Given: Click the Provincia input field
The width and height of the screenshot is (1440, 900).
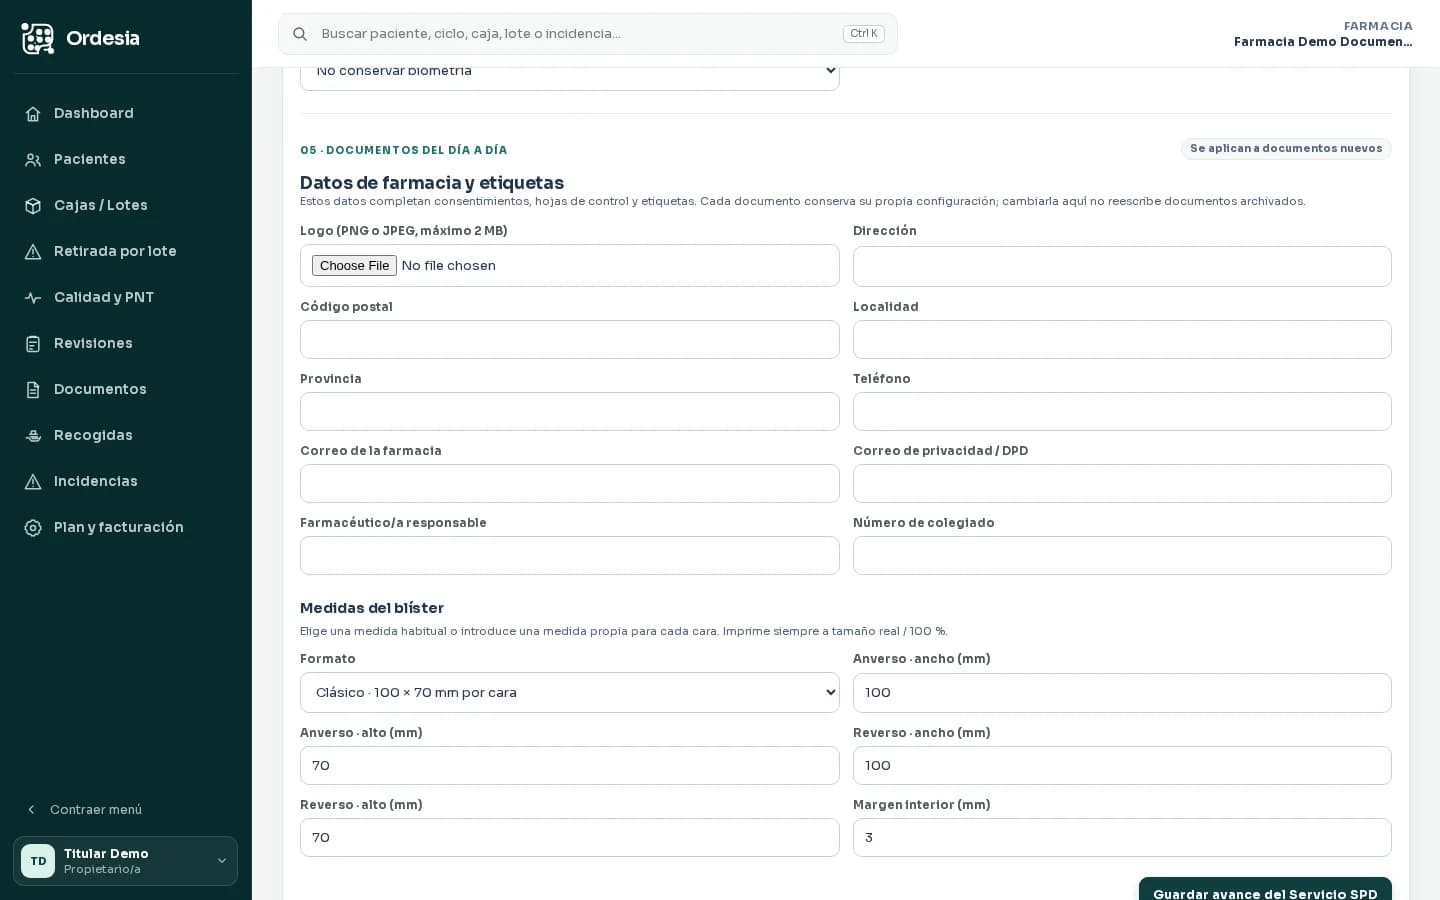Looking at the screenshot, I should pos(570,412).
